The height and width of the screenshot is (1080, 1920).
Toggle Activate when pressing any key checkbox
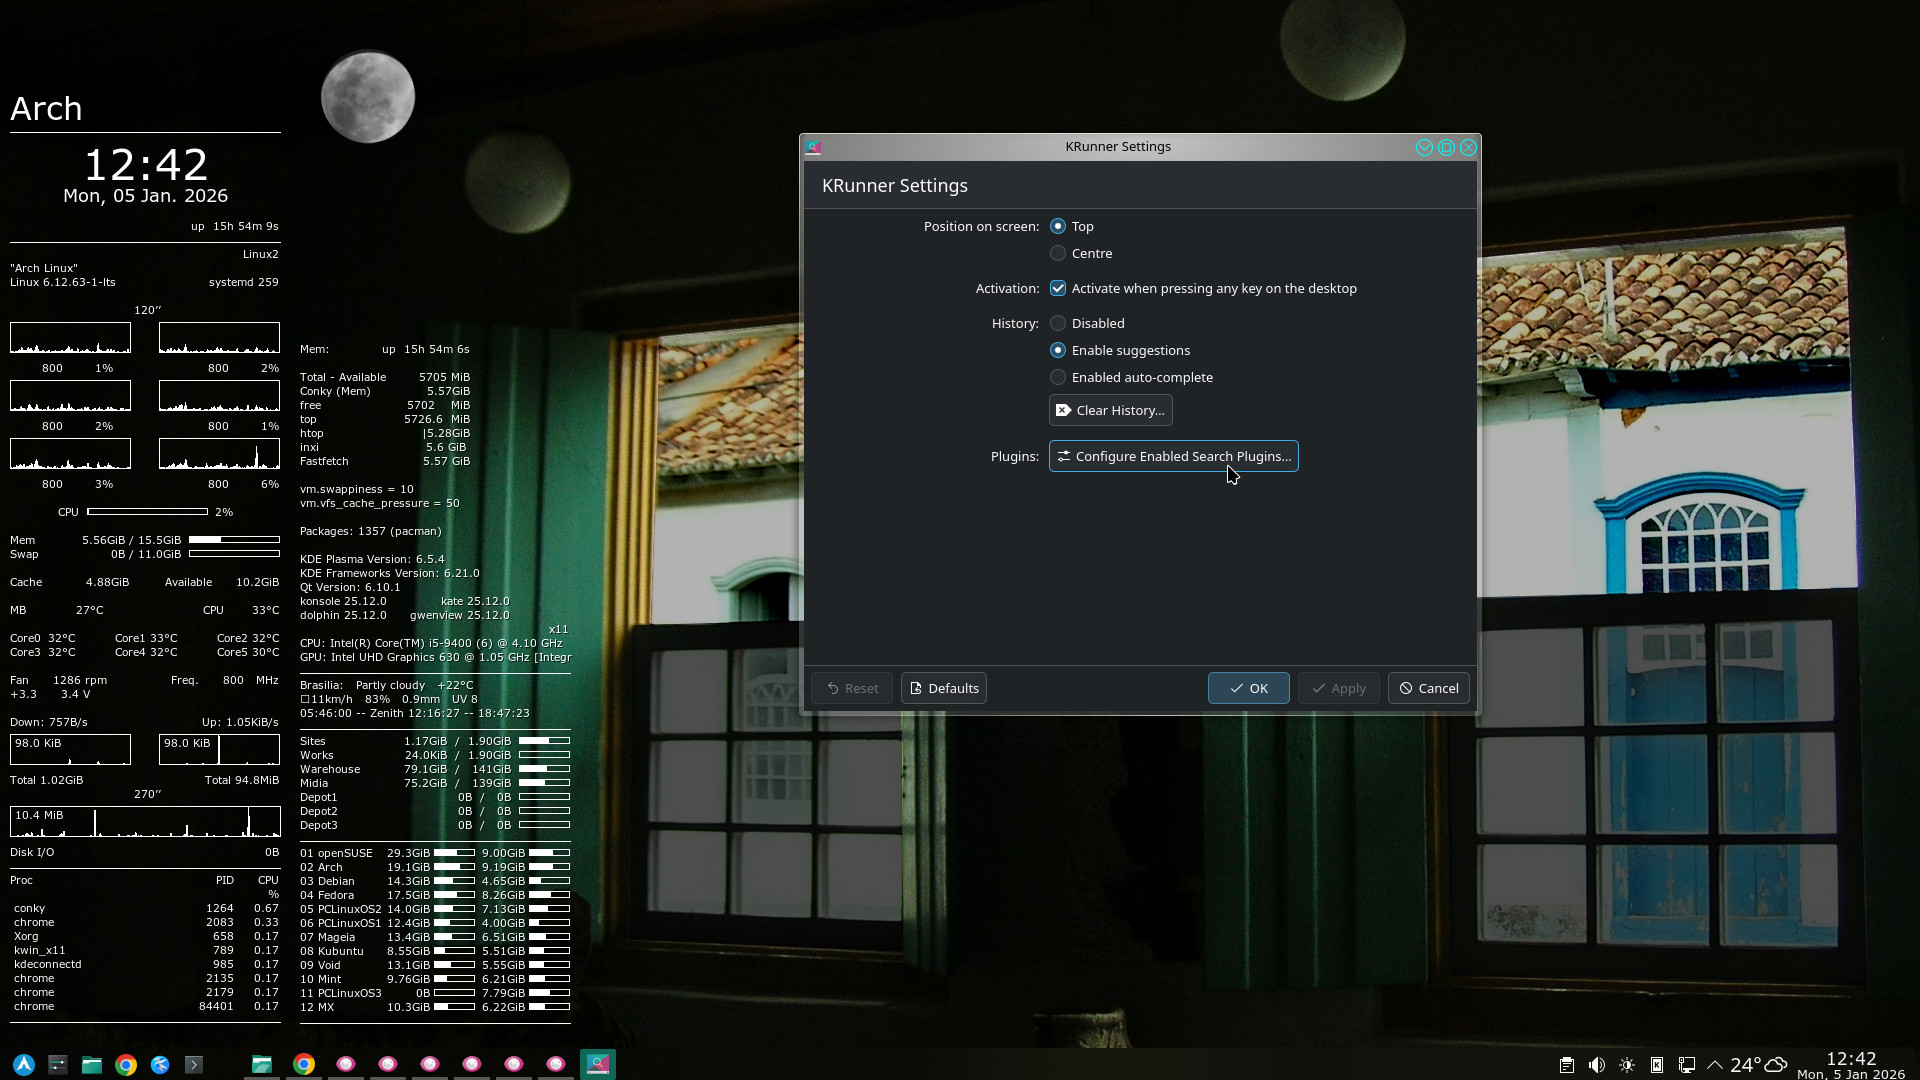[x=1058, y=289]
